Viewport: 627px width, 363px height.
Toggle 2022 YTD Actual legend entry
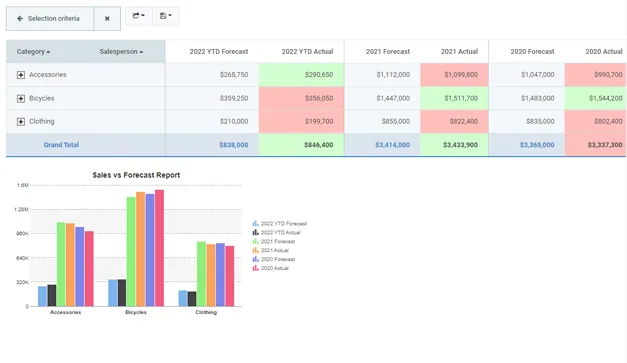click(x=276, y=232)
